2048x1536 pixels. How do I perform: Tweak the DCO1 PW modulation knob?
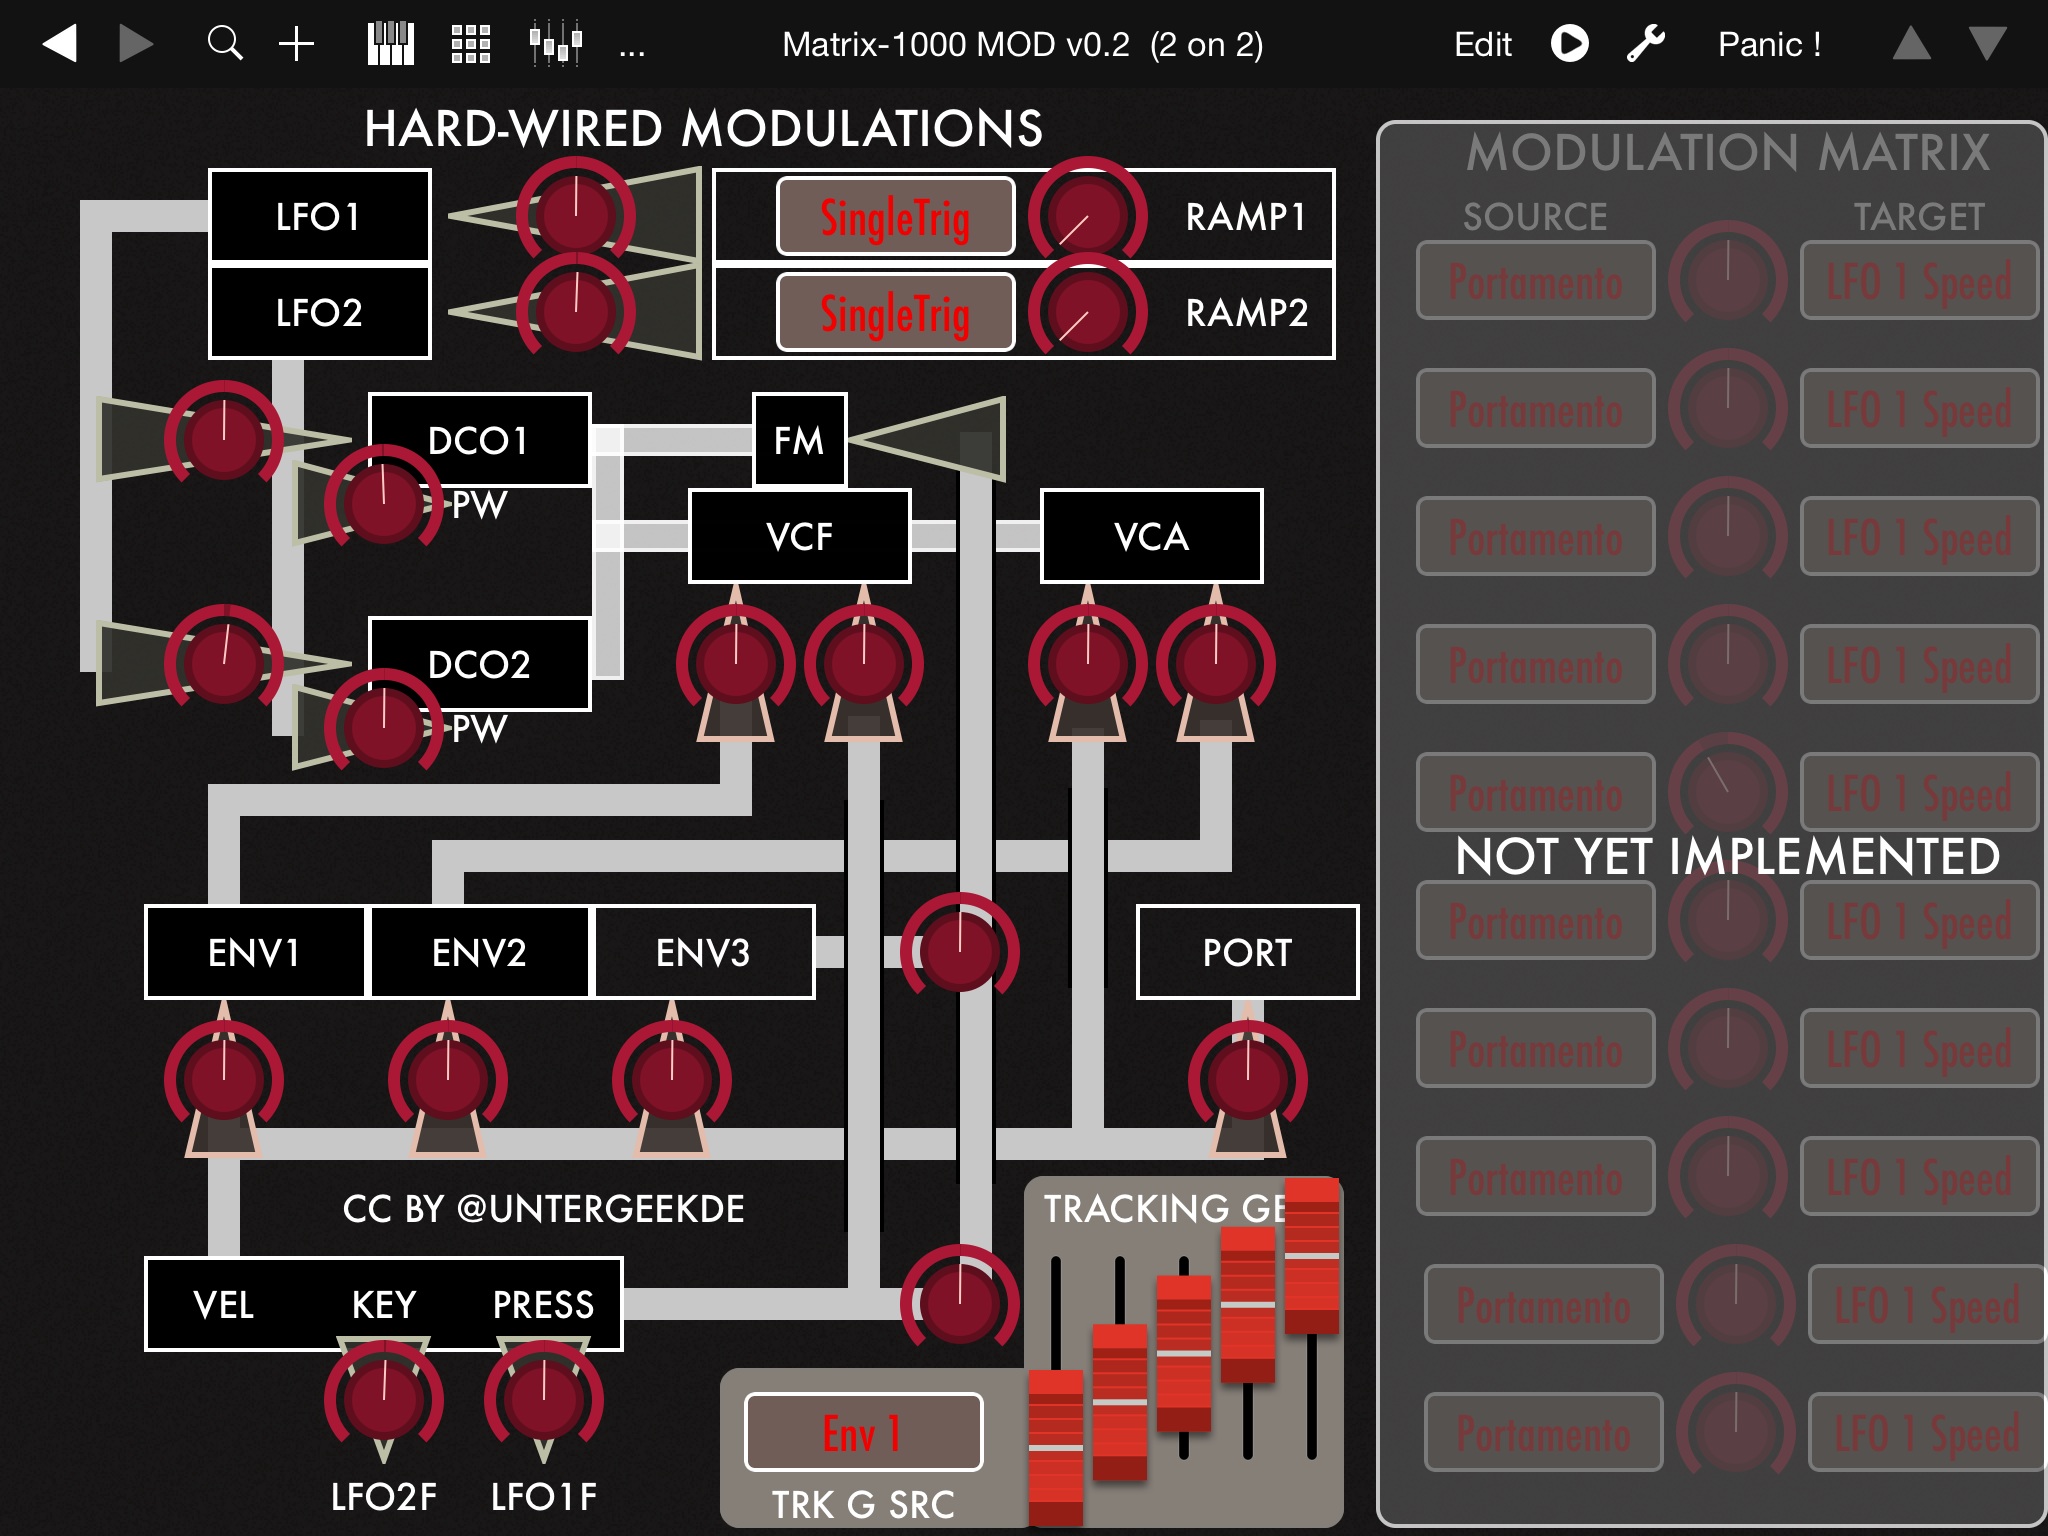click(383, 502)
